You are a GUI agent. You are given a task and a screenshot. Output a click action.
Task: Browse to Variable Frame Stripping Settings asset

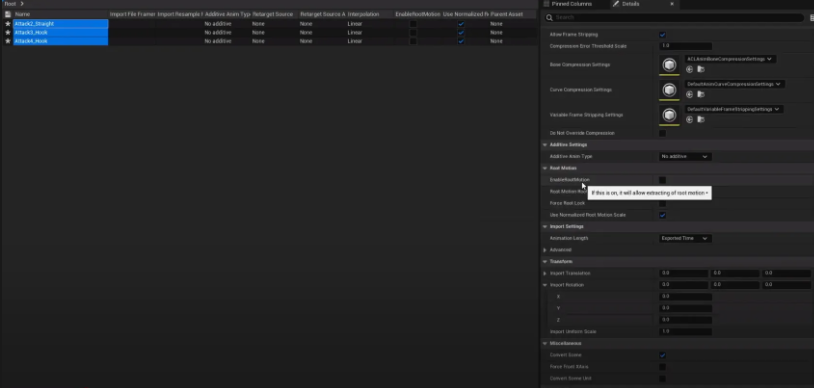pos(701,119)
